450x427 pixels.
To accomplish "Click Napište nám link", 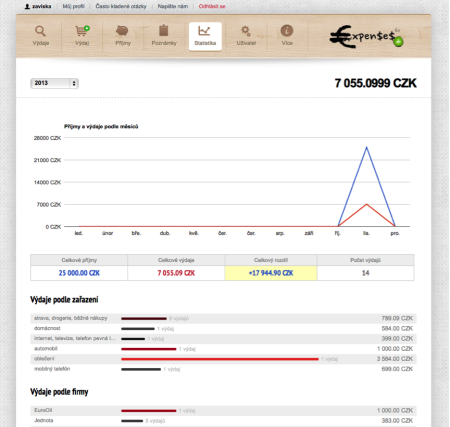I will pos(173,6).
